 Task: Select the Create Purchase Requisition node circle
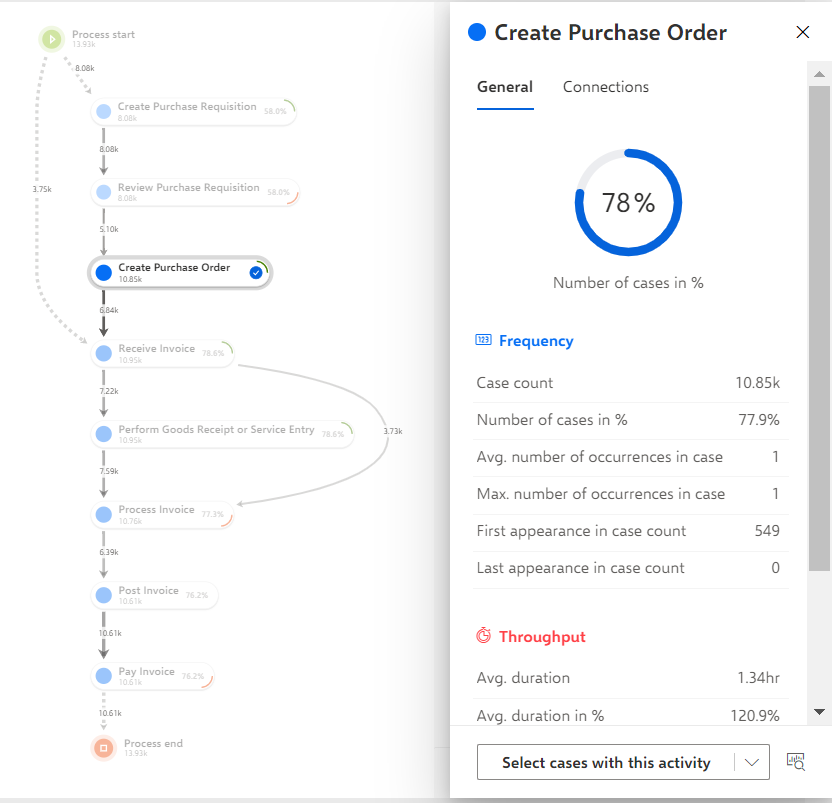click(103, 111)
